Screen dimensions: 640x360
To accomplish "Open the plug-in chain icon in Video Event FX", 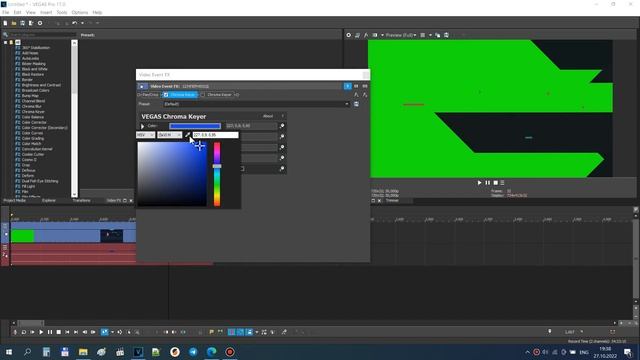I will pos(356,95).
